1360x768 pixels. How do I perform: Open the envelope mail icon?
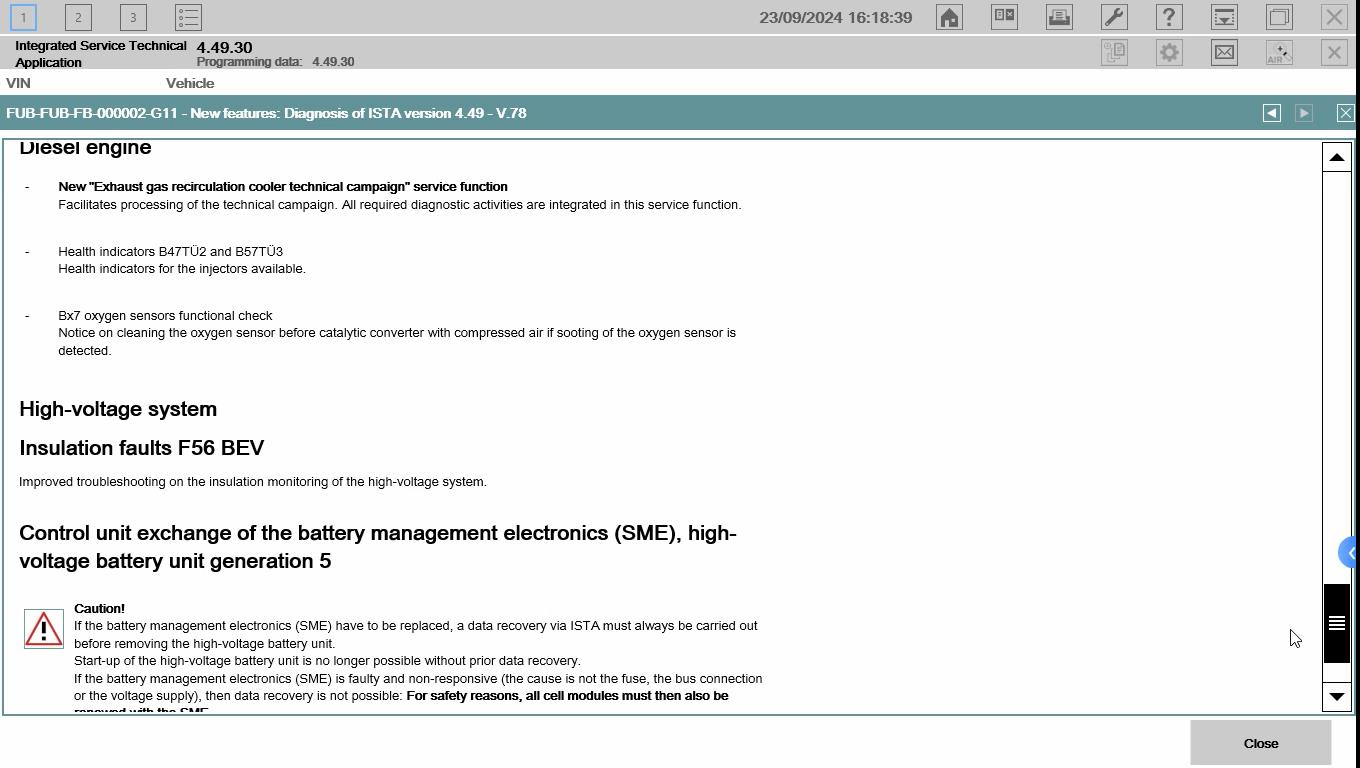[1224, 52]
